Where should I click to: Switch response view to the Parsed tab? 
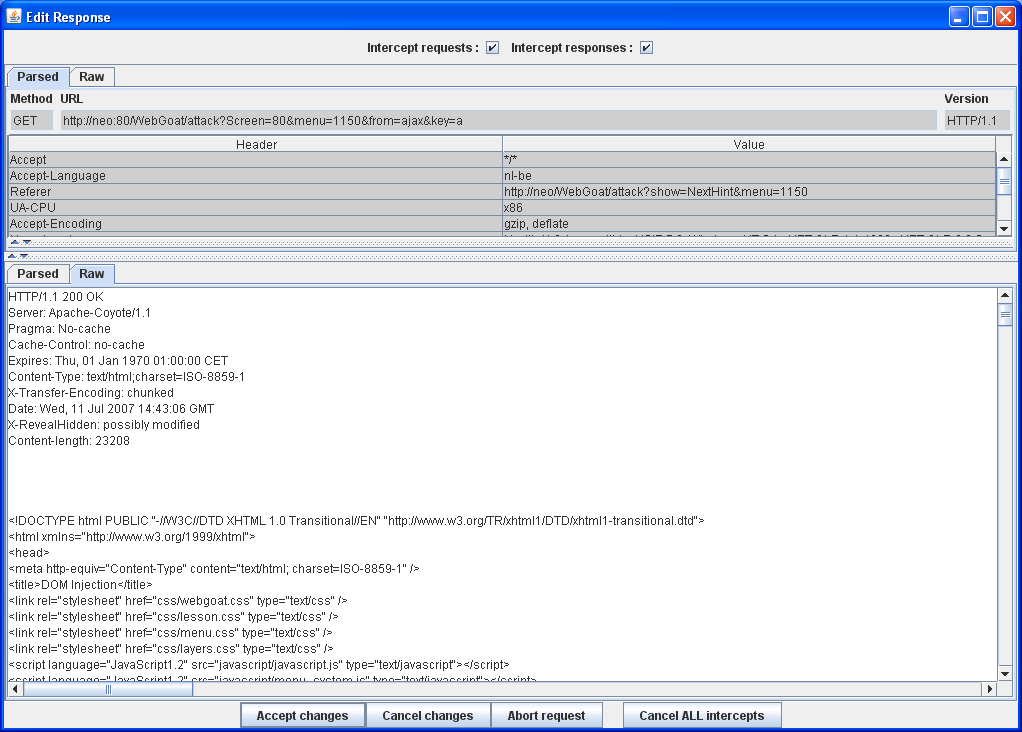[x=38, y=274]
